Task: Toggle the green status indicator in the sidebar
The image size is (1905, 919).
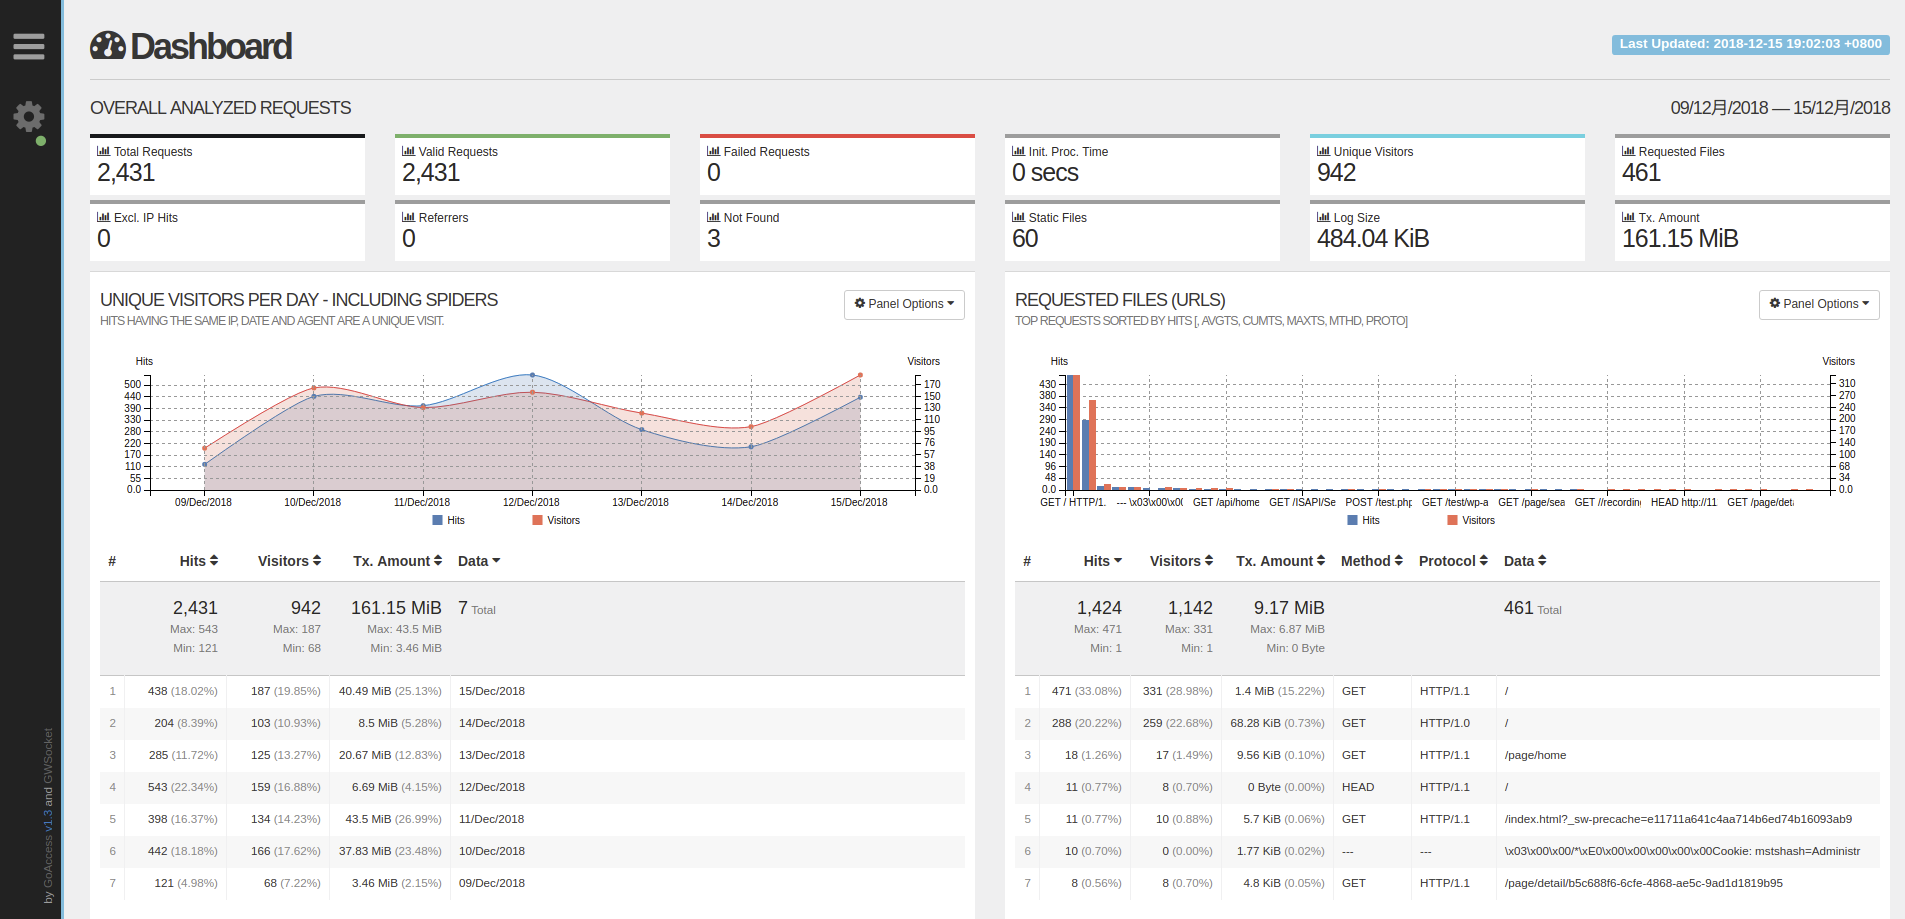Action: tap(41, 141)
